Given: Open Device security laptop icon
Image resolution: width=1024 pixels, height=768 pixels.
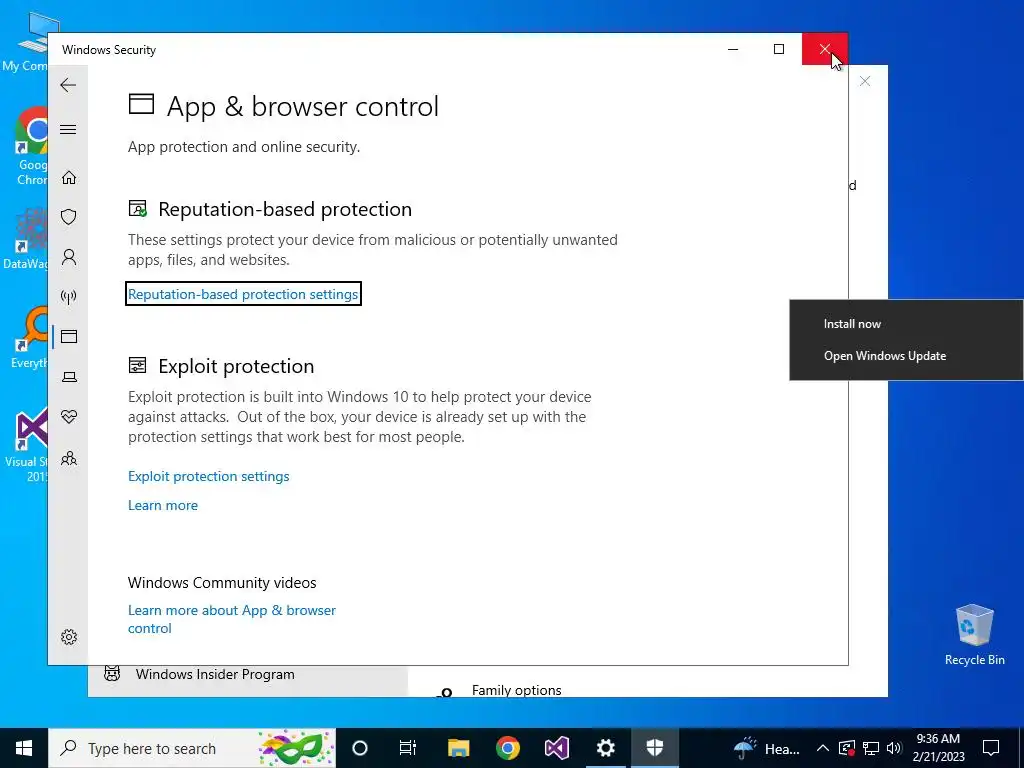Looking at the screenshot, I should coord(69,377).
